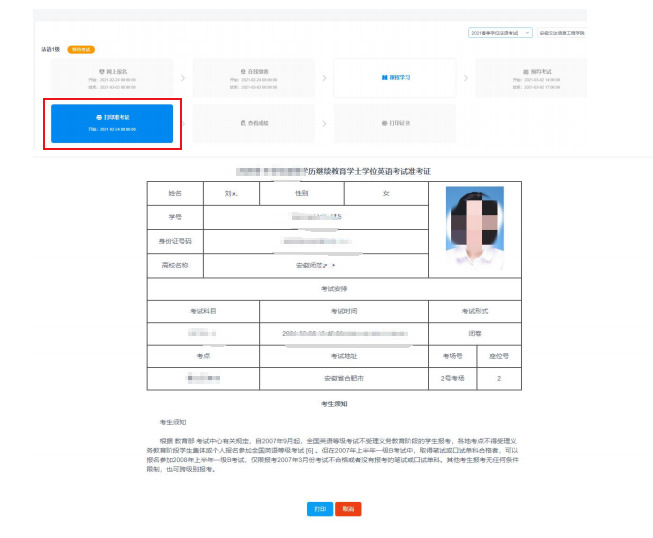
Task: Click arrow between 在线缴费 and 课程学习
Action: coord(324,78)
